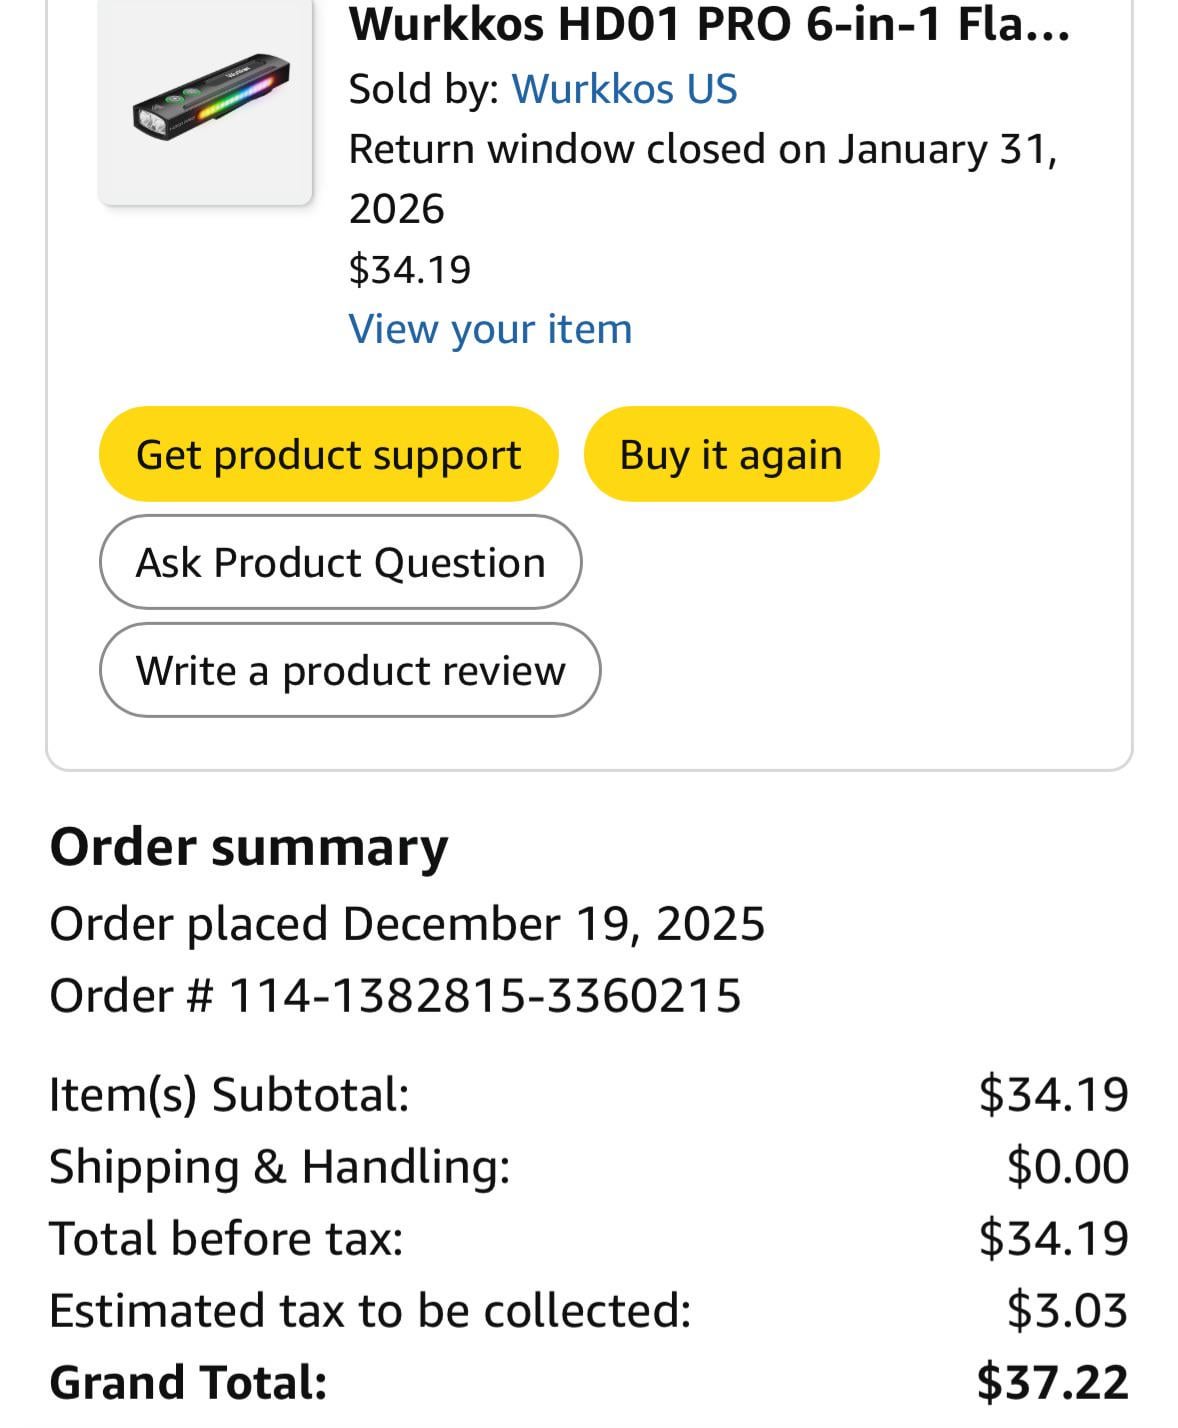1178x1428 pixels.
Task: Tap the $0.00 shipping amount
Action: pyautogui.click(x=1068, y=1166)
